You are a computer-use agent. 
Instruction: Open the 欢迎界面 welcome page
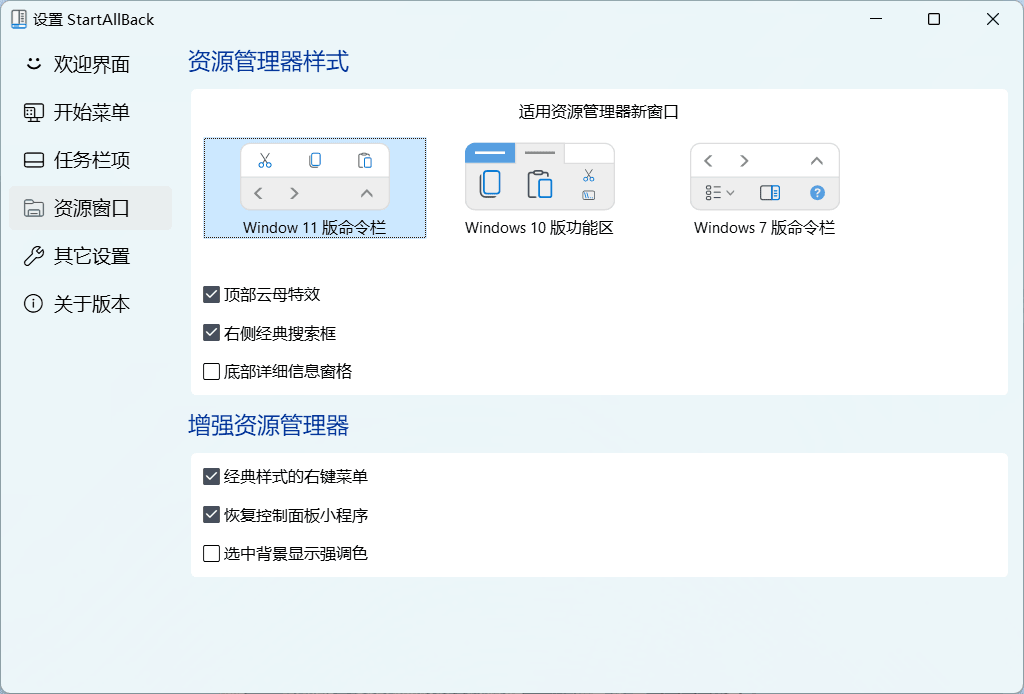[x=91, y=64]
